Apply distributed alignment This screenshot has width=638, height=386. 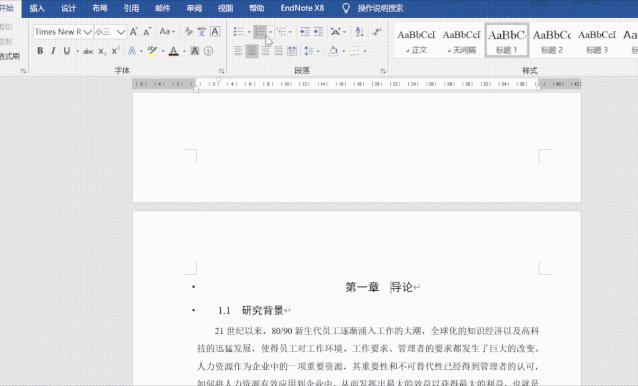tap(292, 51)
